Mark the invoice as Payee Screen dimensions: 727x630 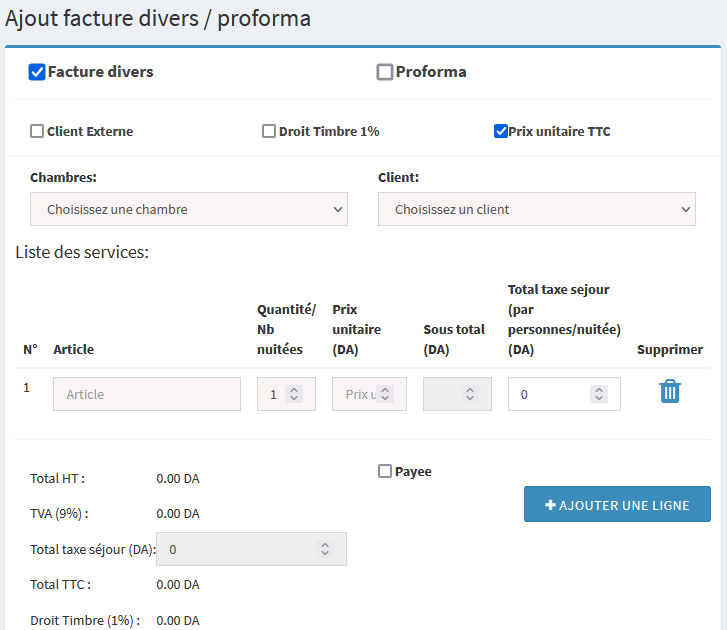click(385, 471)
